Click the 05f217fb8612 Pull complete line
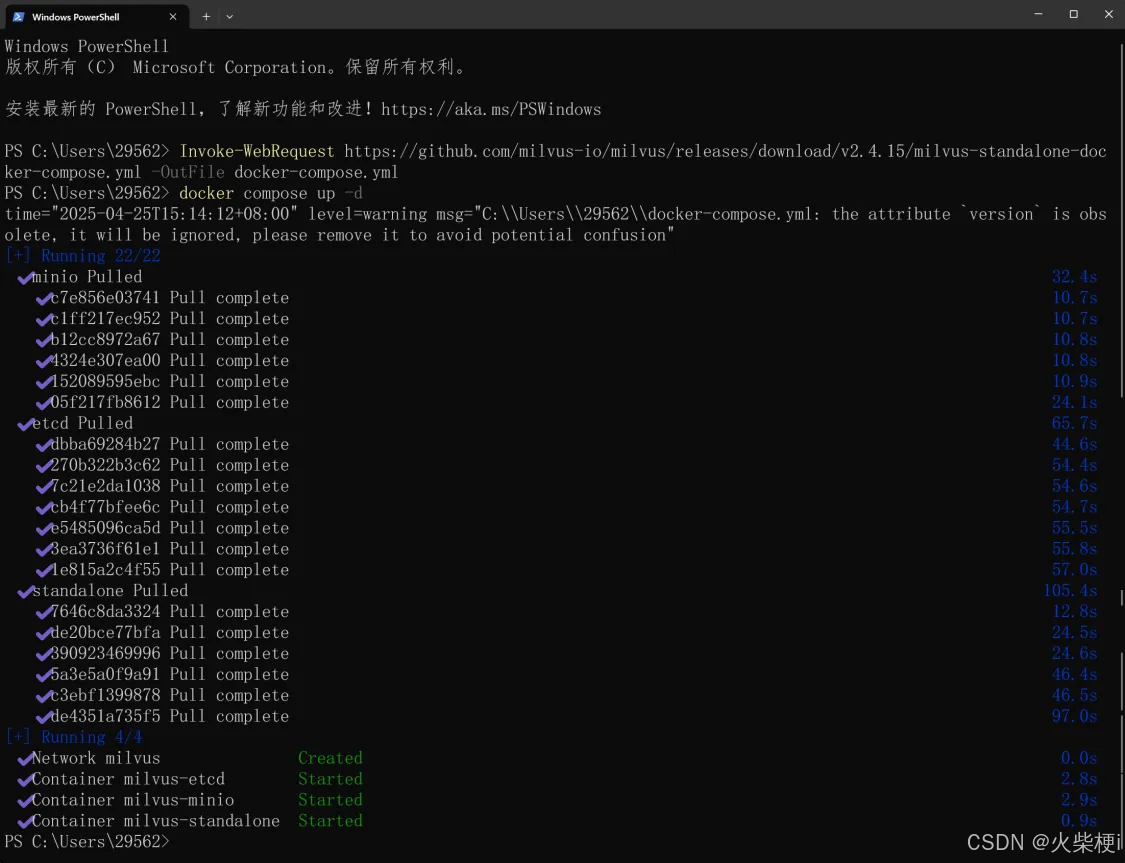The height and width of the screenshot is (863, 1125). pos(162,402)
